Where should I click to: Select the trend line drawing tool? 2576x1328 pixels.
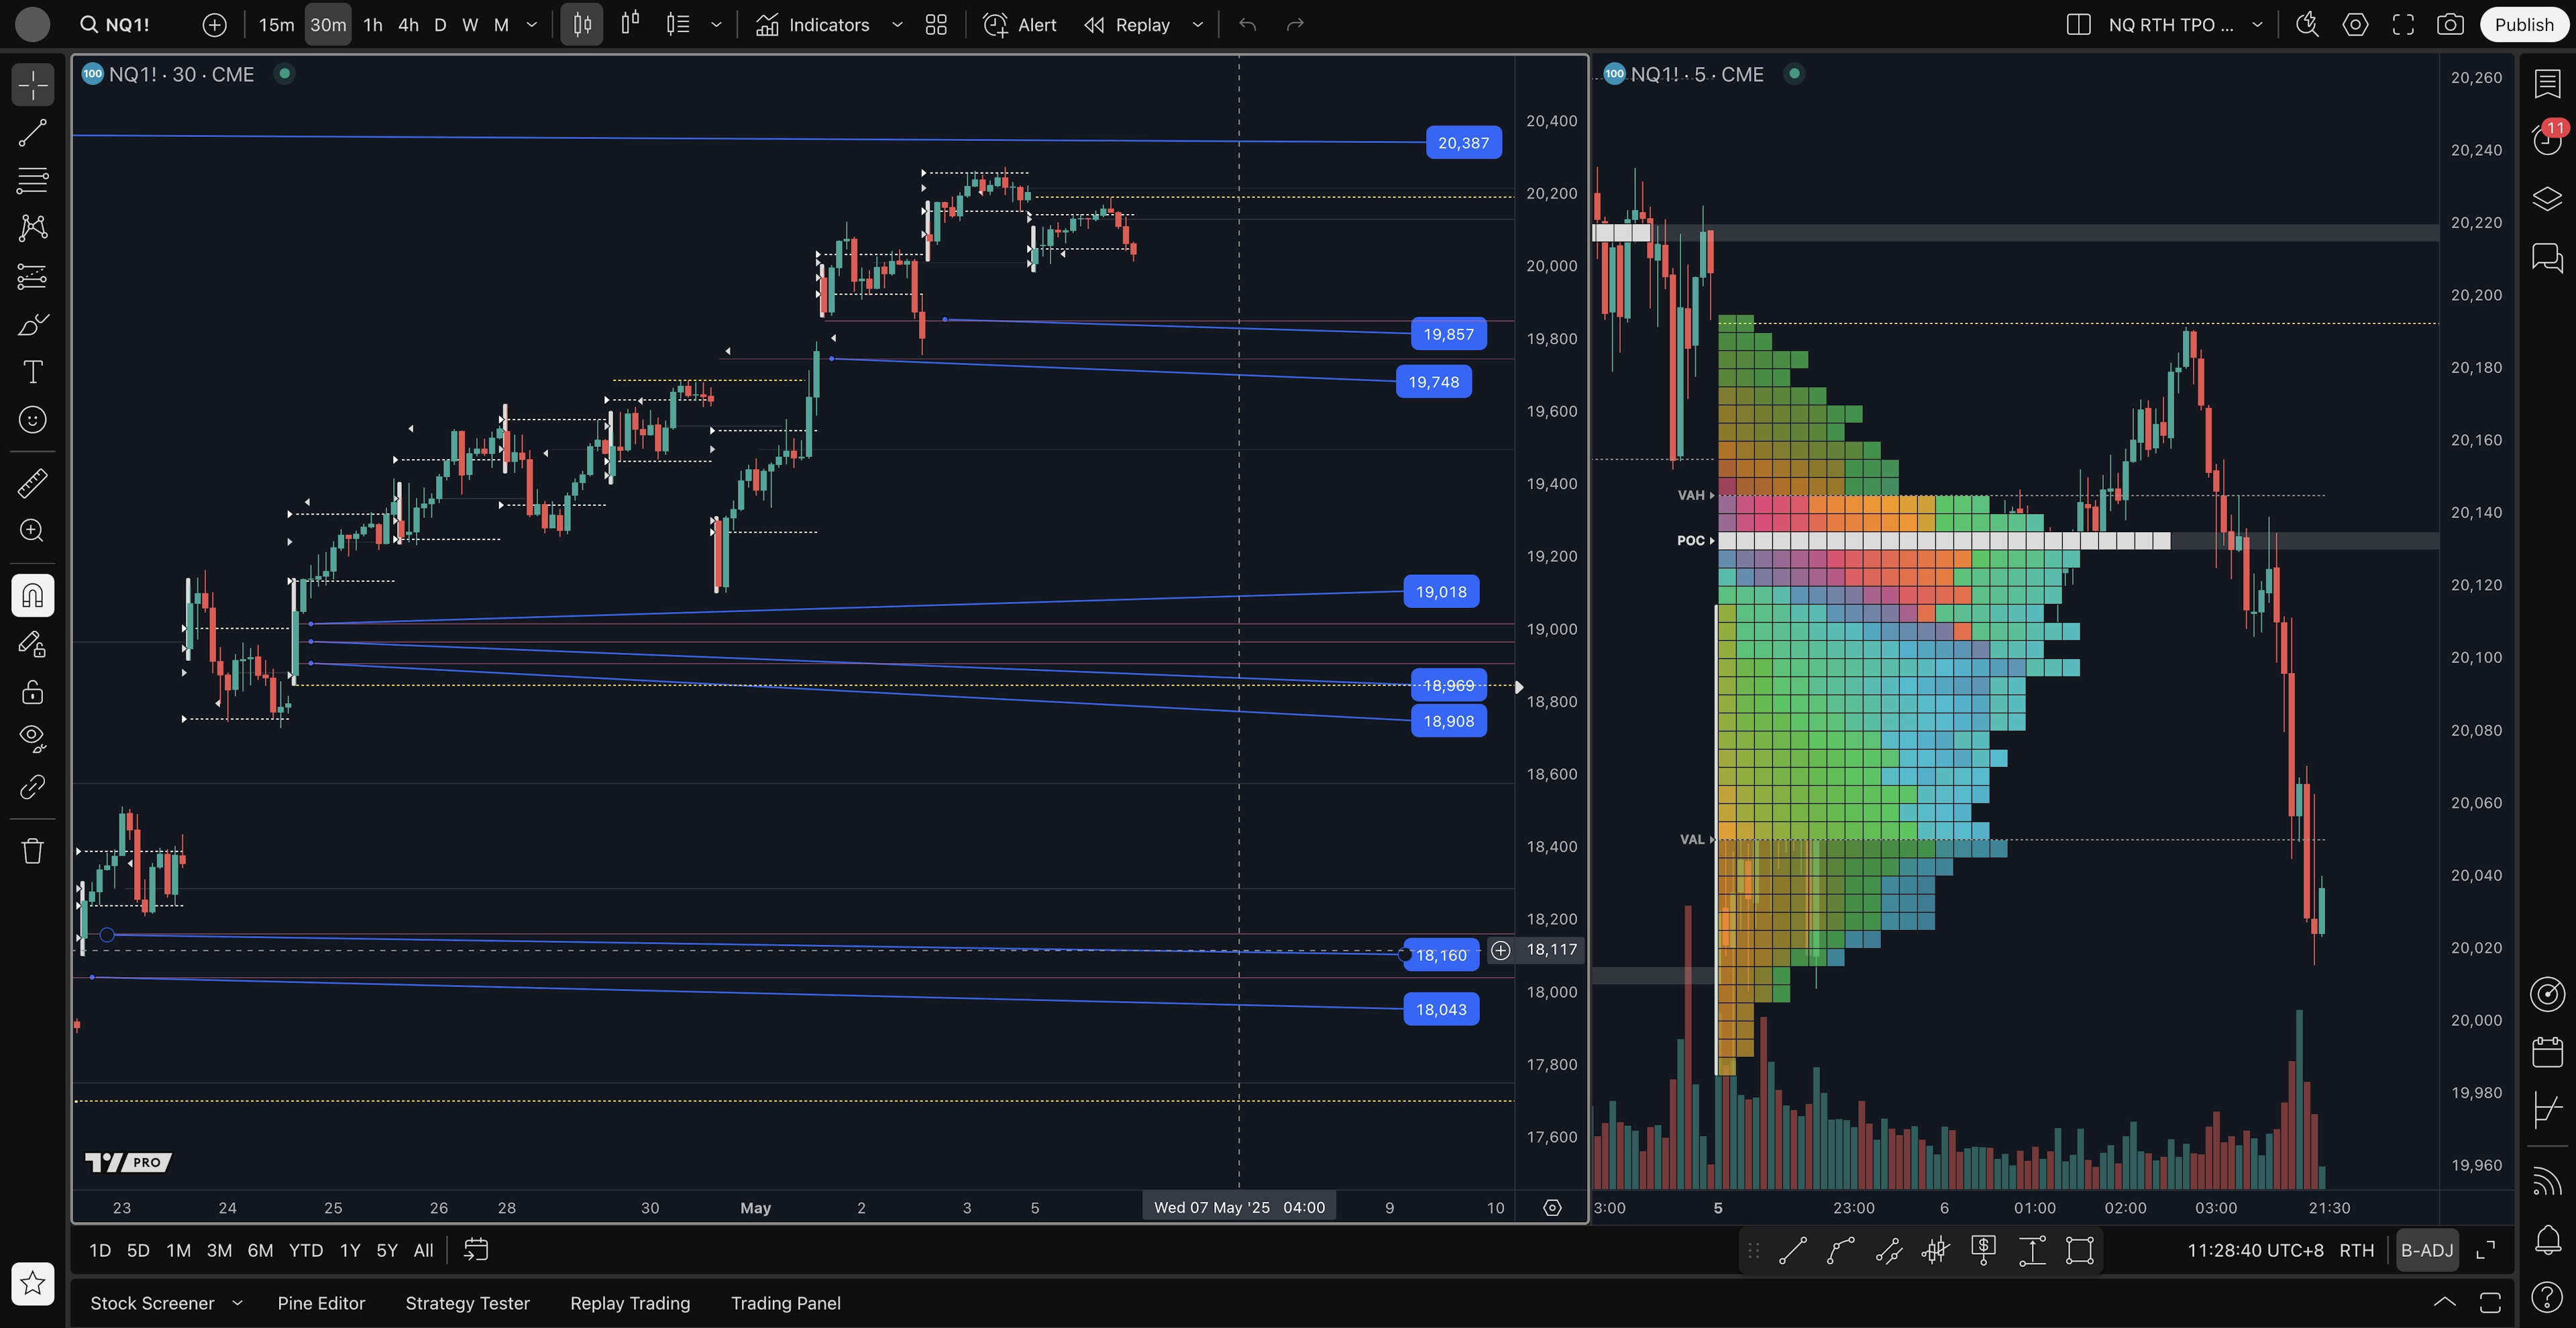pyautogui.click(x=32, y=133)
